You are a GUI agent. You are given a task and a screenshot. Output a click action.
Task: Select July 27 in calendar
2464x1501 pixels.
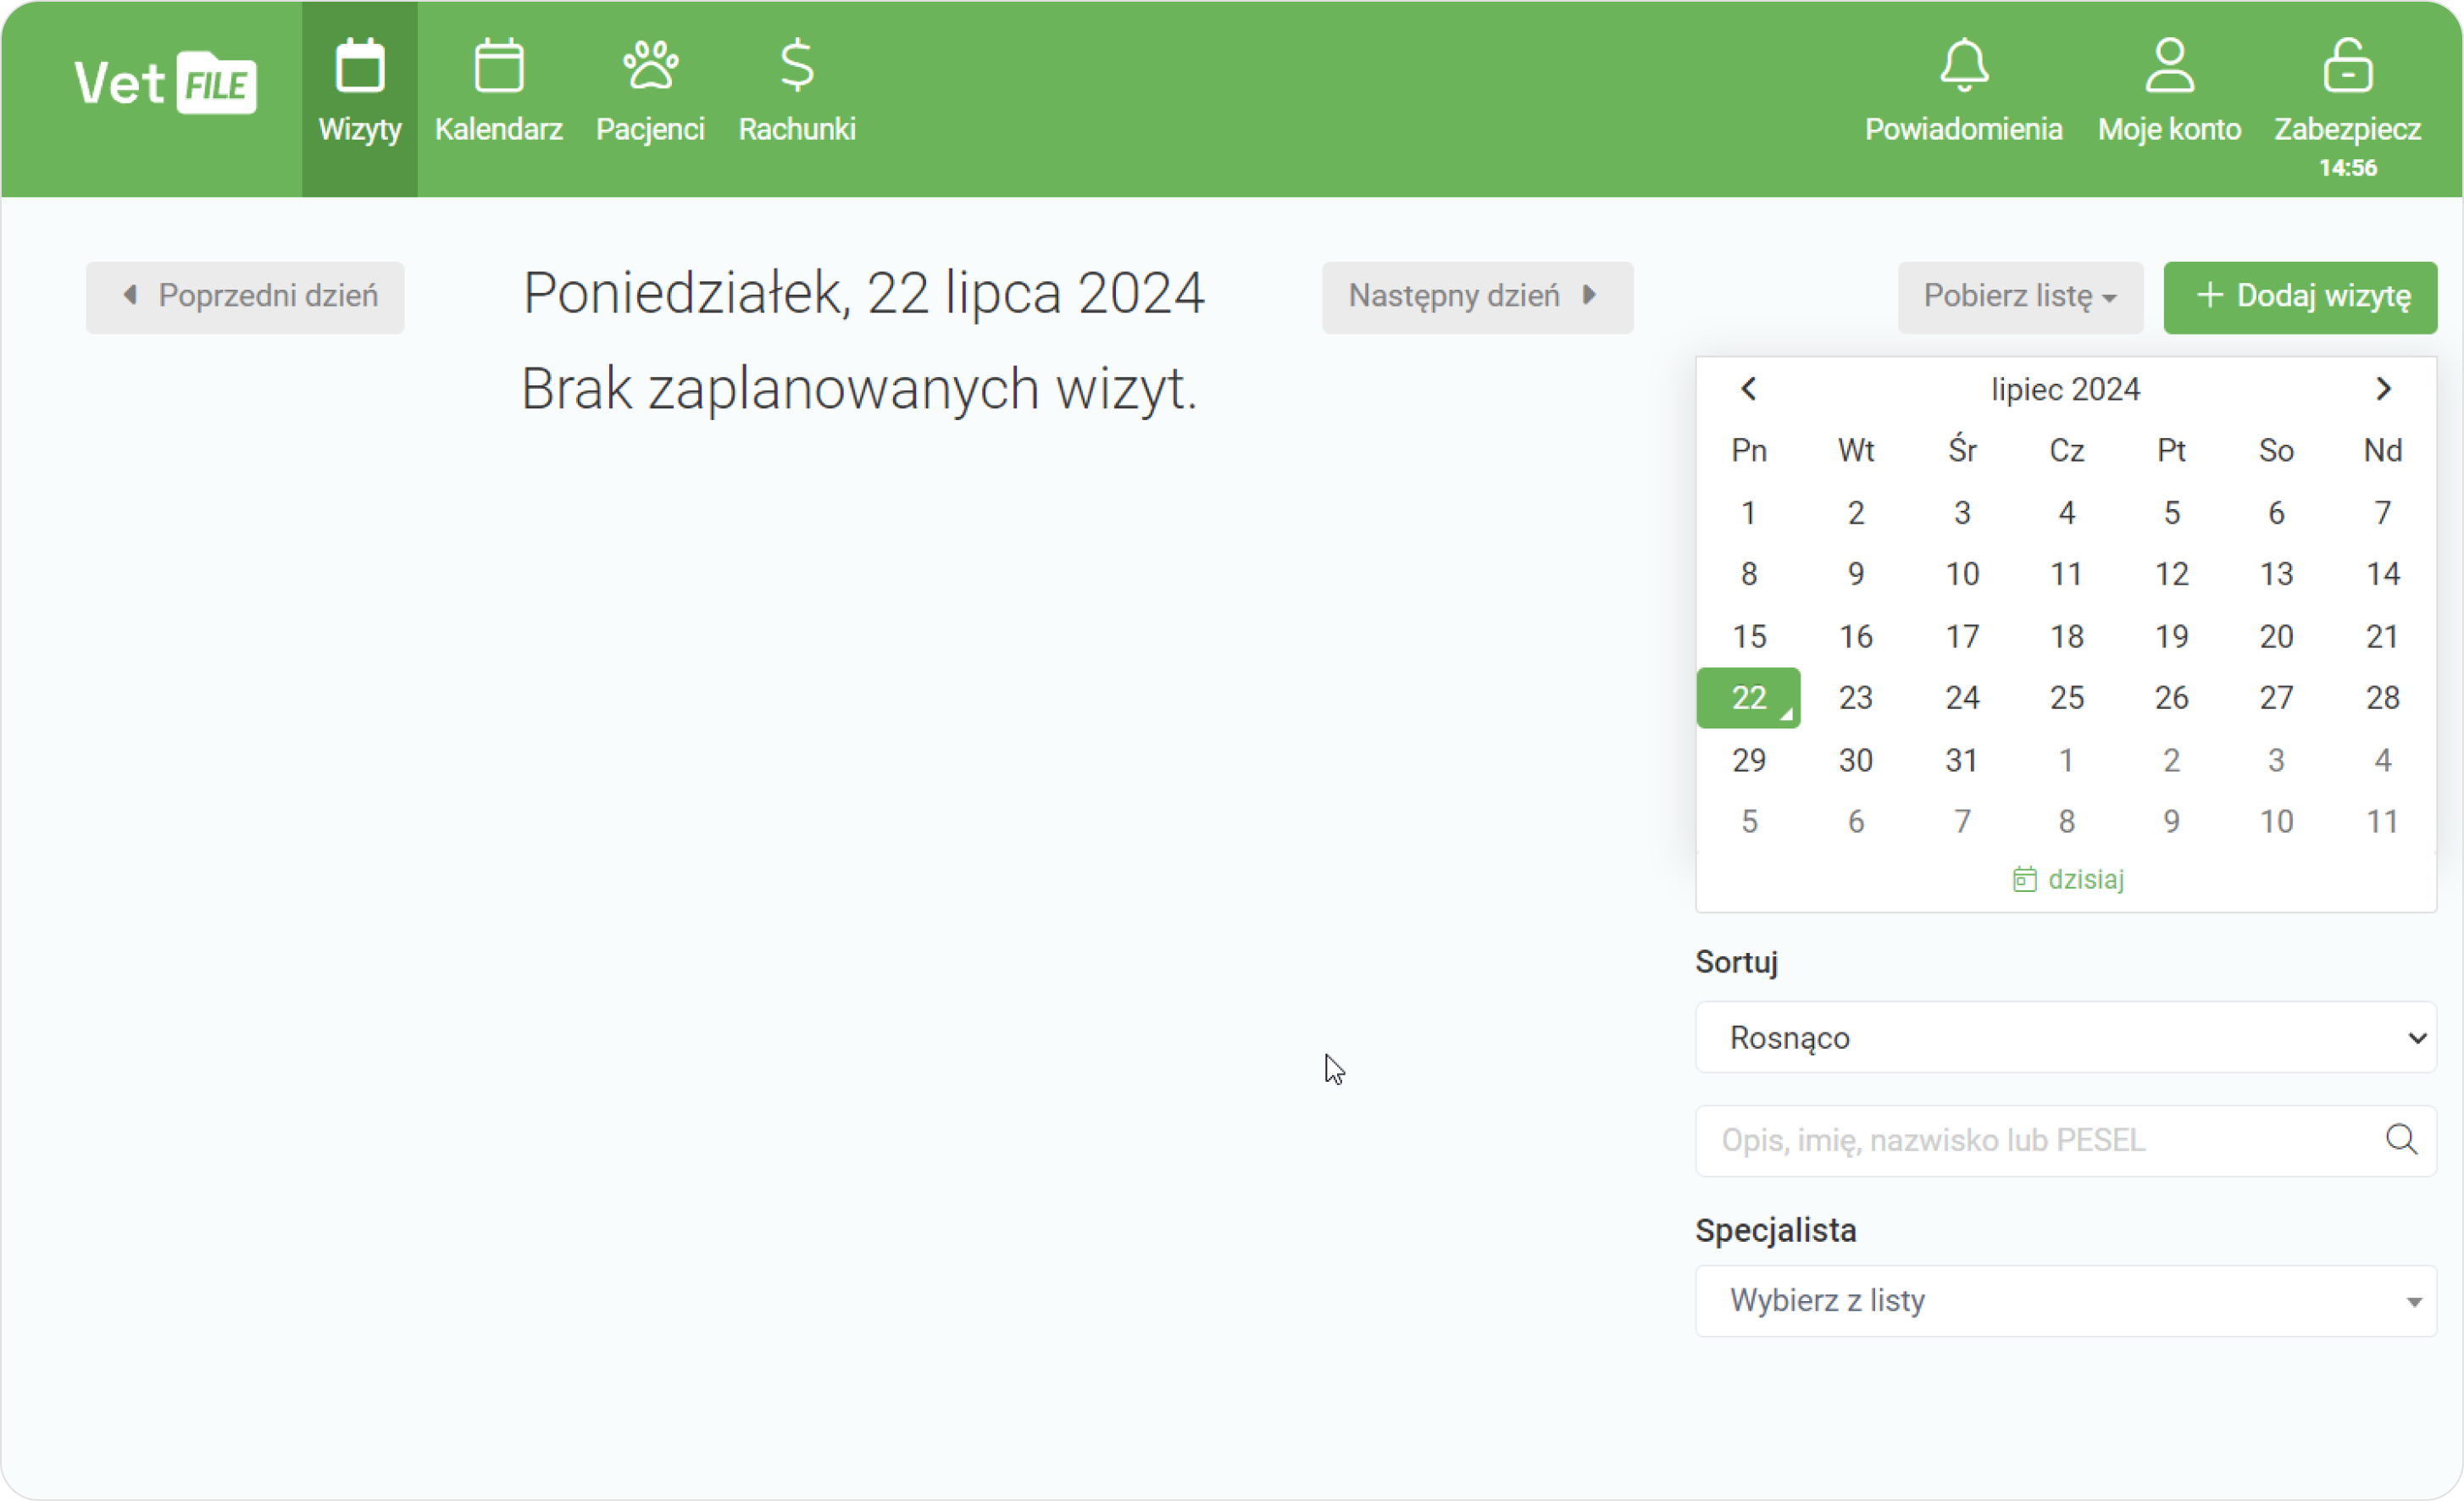pyautogui.click(x=2276, y=698)
